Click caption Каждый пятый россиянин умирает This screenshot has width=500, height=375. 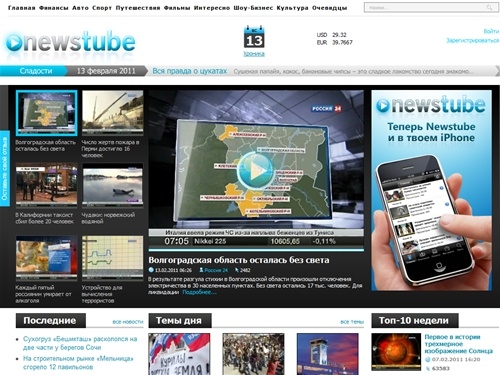[x=43, y=294]
